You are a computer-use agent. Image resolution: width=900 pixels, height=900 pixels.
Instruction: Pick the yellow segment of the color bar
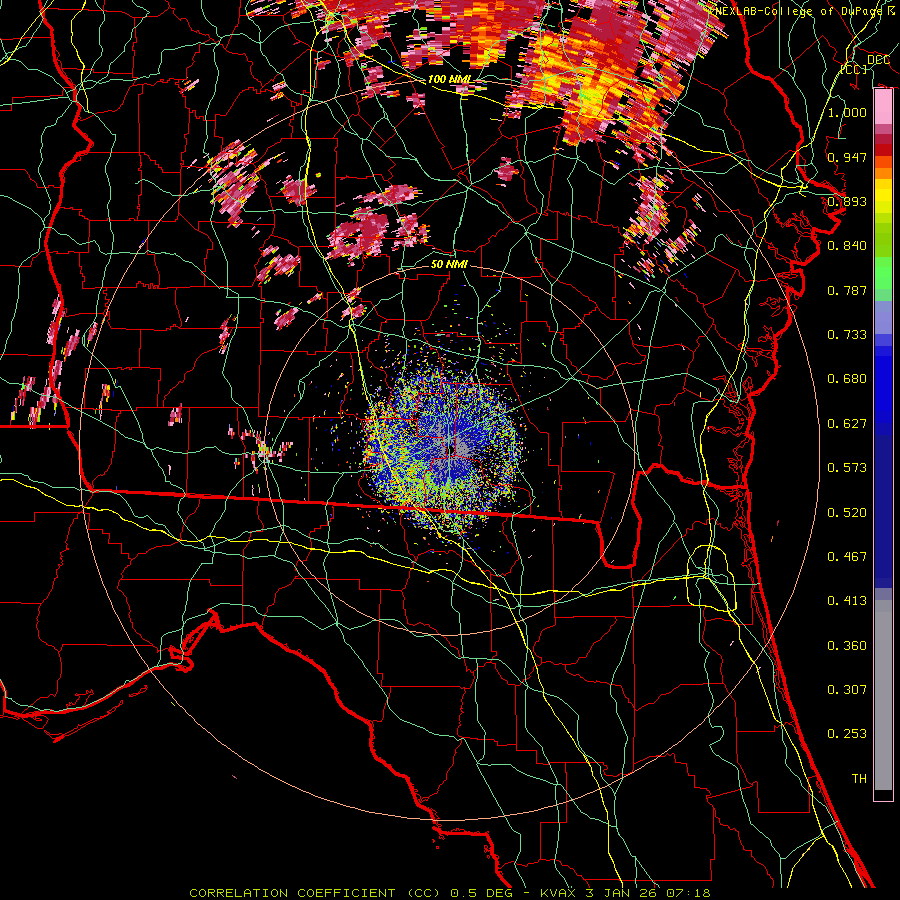(883, 197)
